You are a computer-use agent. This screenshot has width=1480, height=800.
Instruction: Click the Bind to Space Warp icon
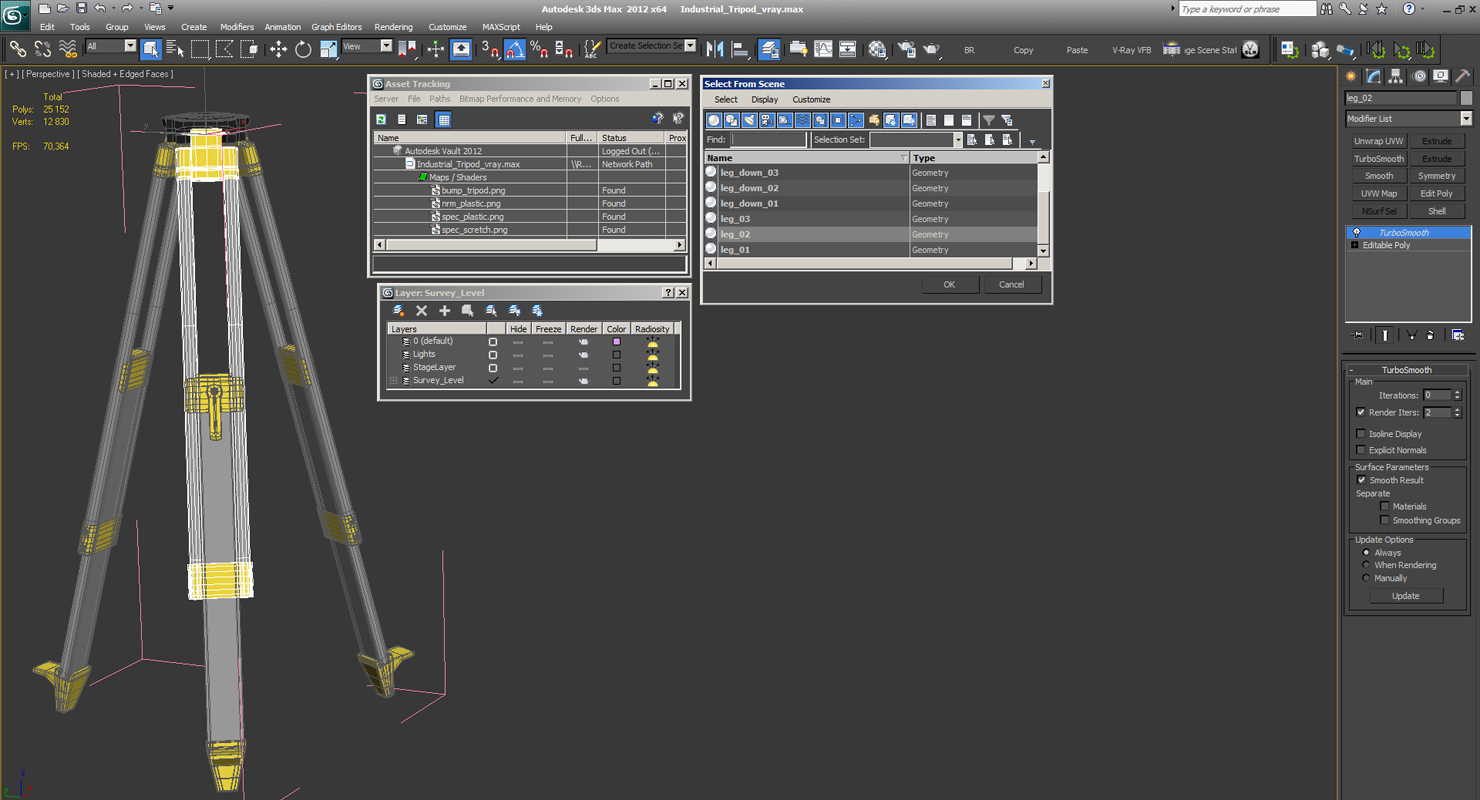coord(68,48)
